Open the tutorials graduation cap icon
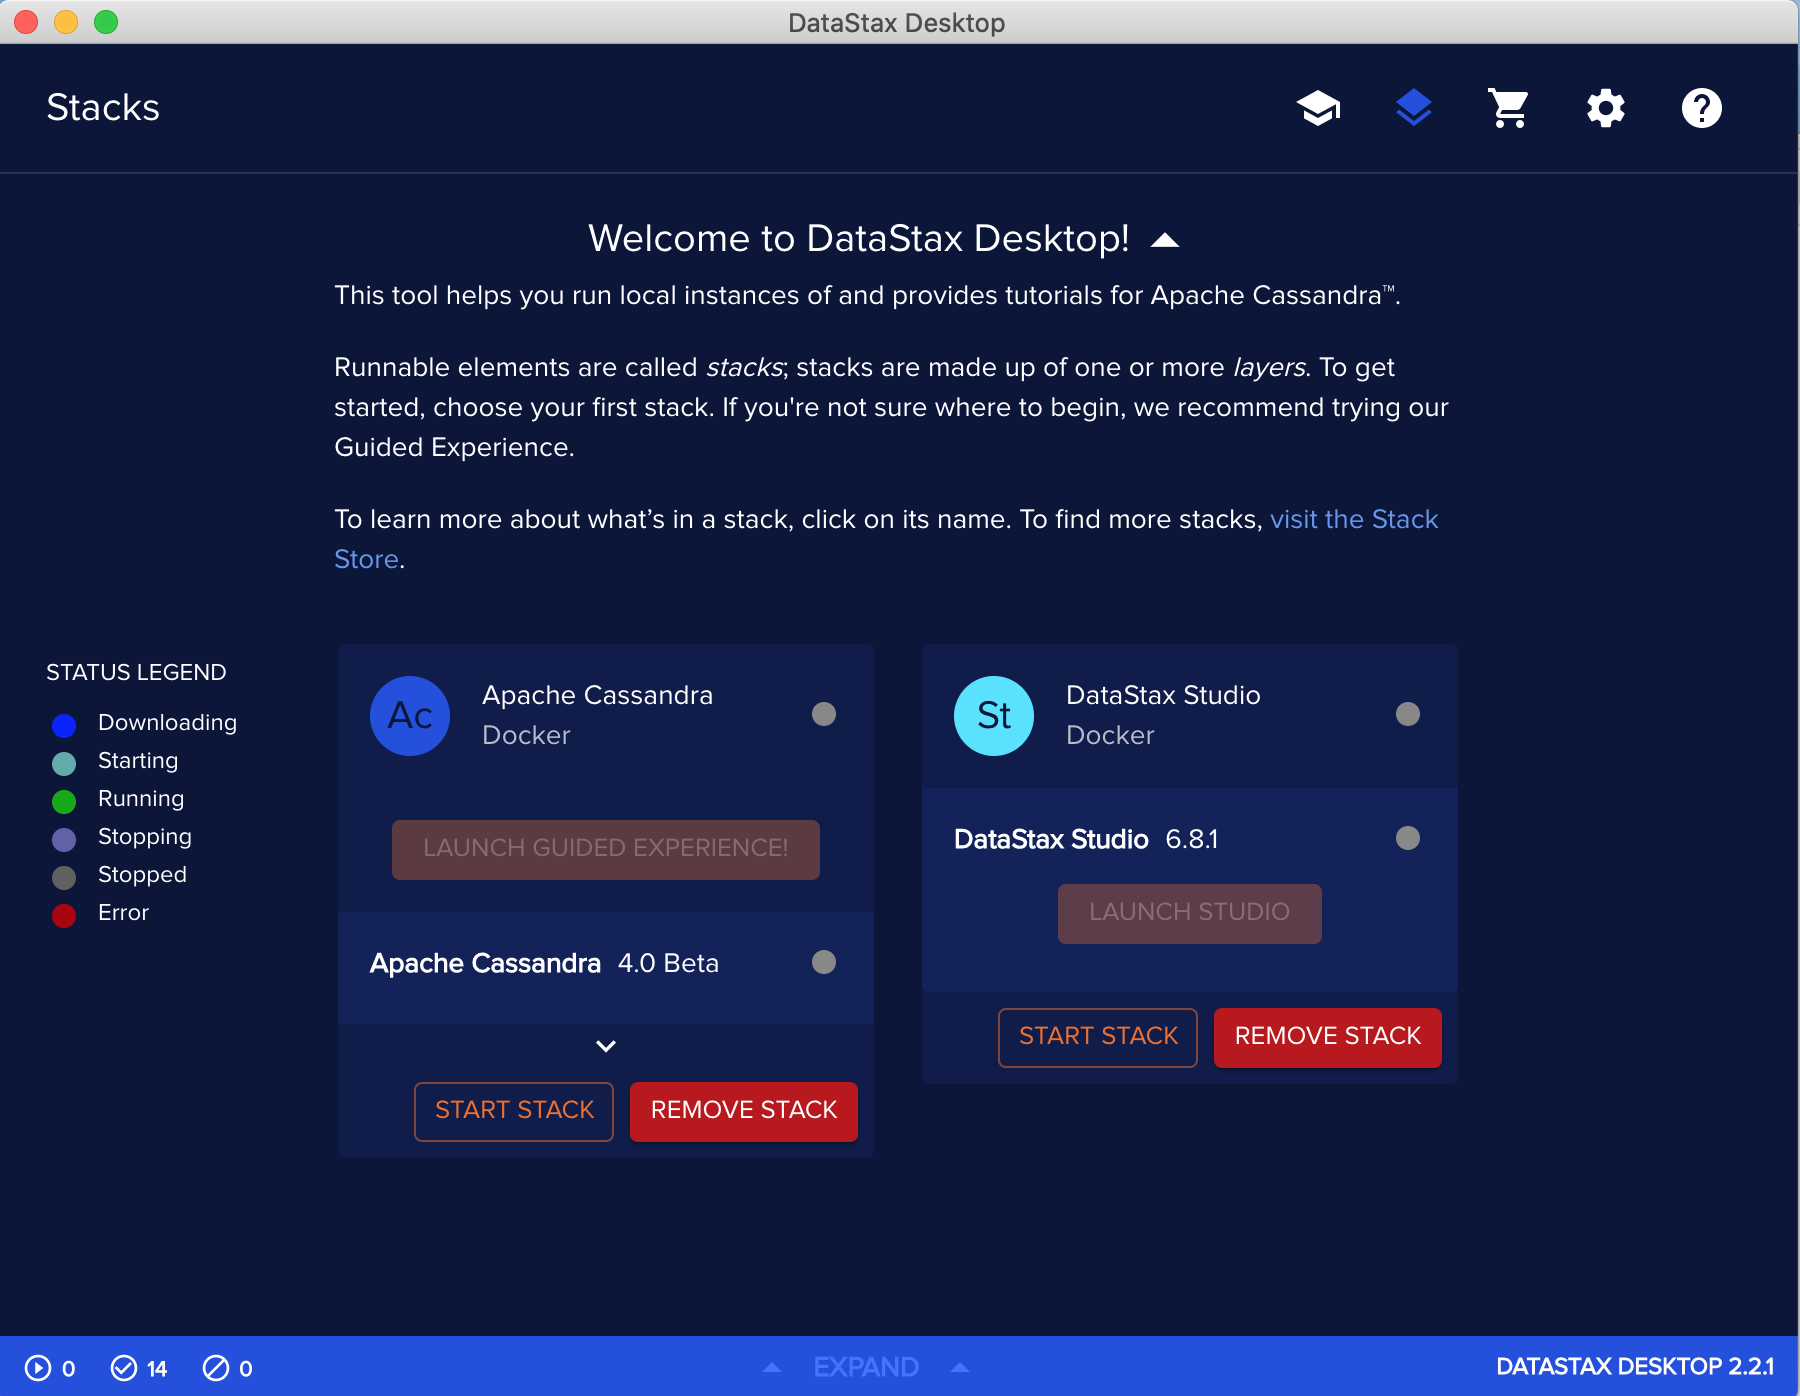The image size is (1800, 1396). [x=1318, y=107]
